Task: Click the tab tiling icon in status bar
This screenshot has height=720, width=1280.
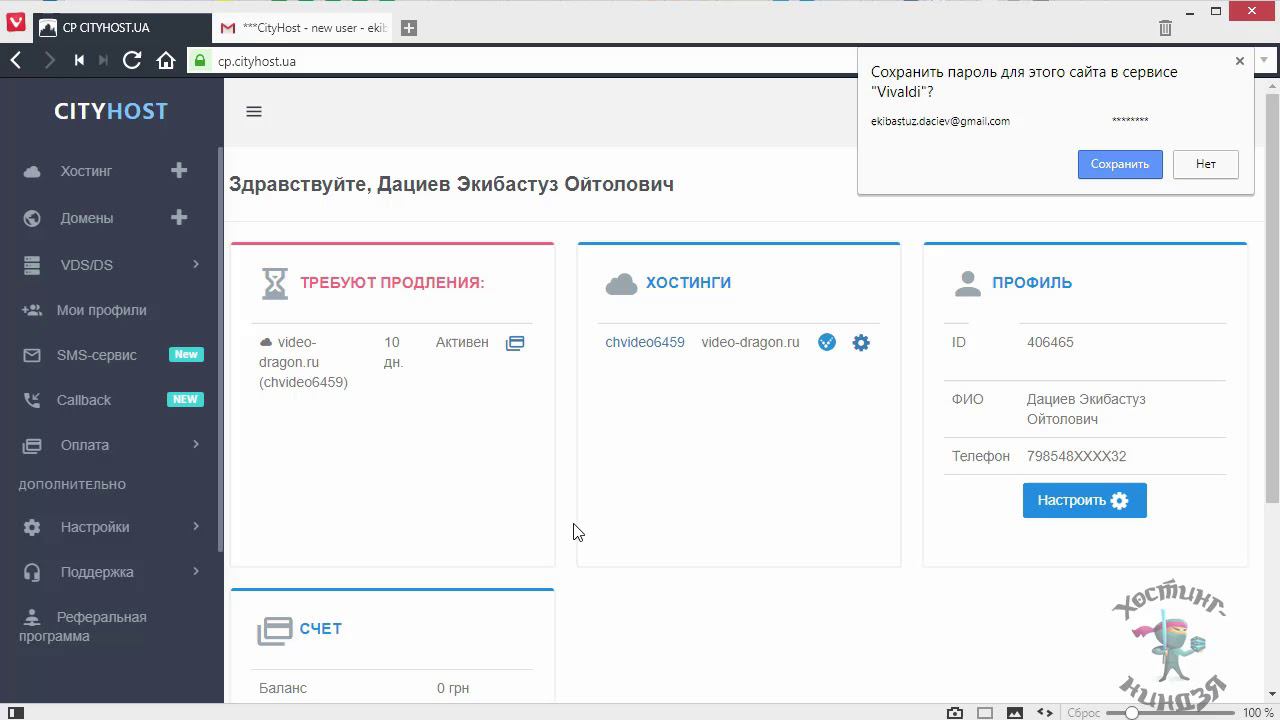Action: tap(985, 713)
